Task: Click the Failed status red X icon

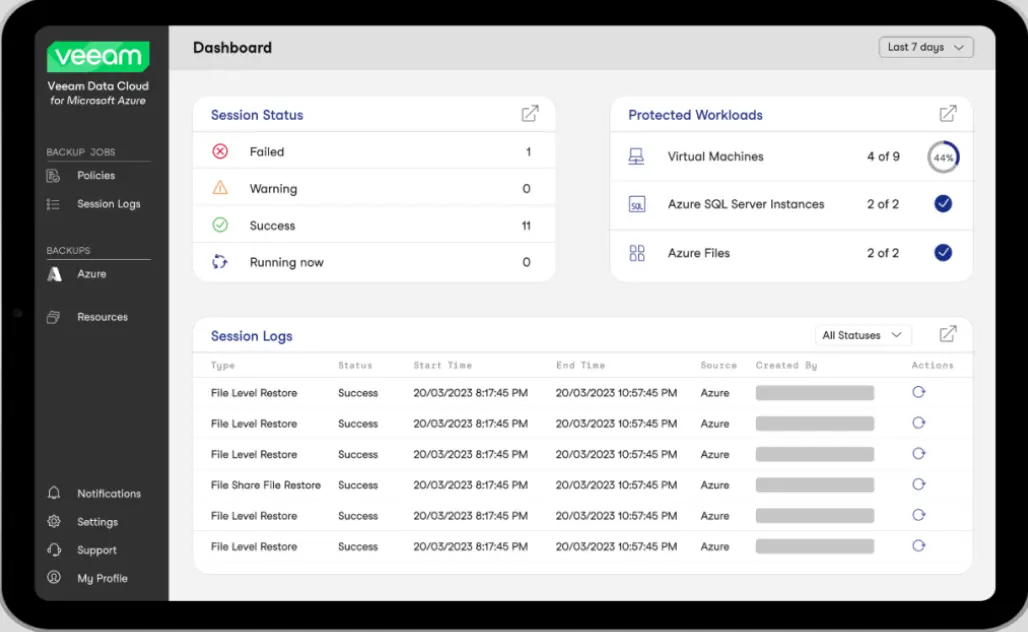Action: coord(220,151)
